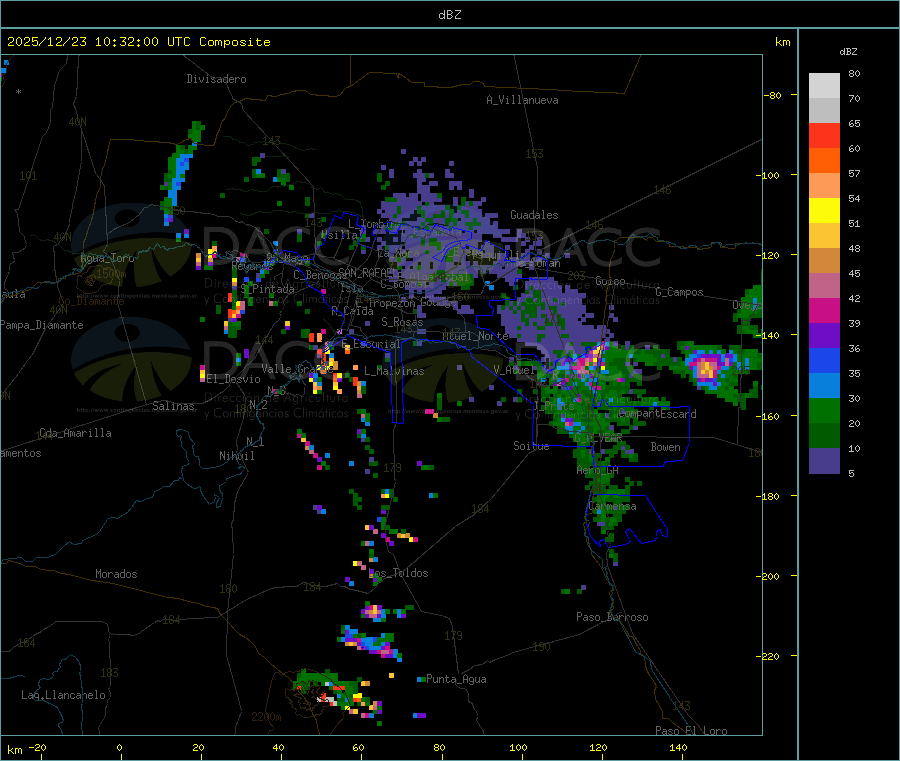
Task: Click the 5 dBZ purple legend swatch
Action: (x=824, y=461)
